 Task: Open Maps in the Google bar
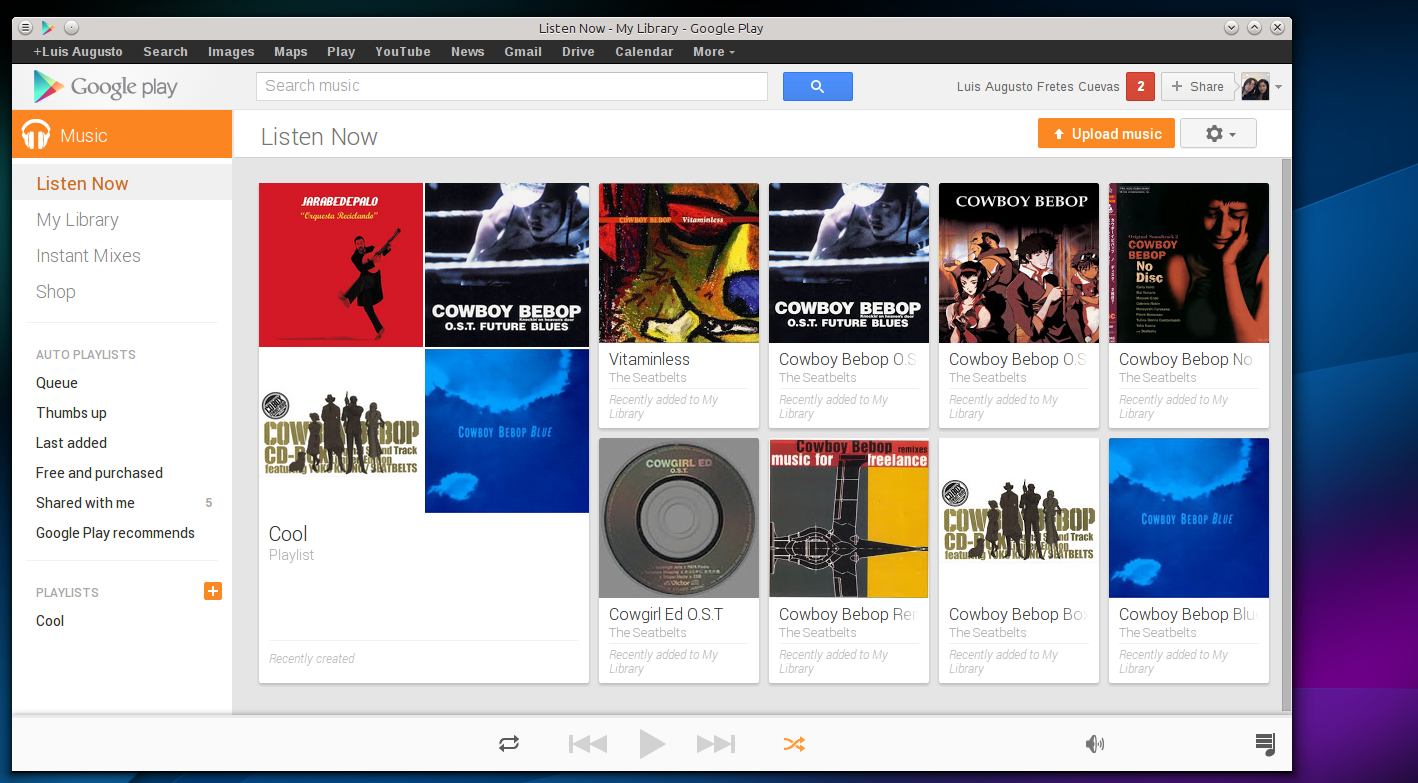click(x=291, y=52)
